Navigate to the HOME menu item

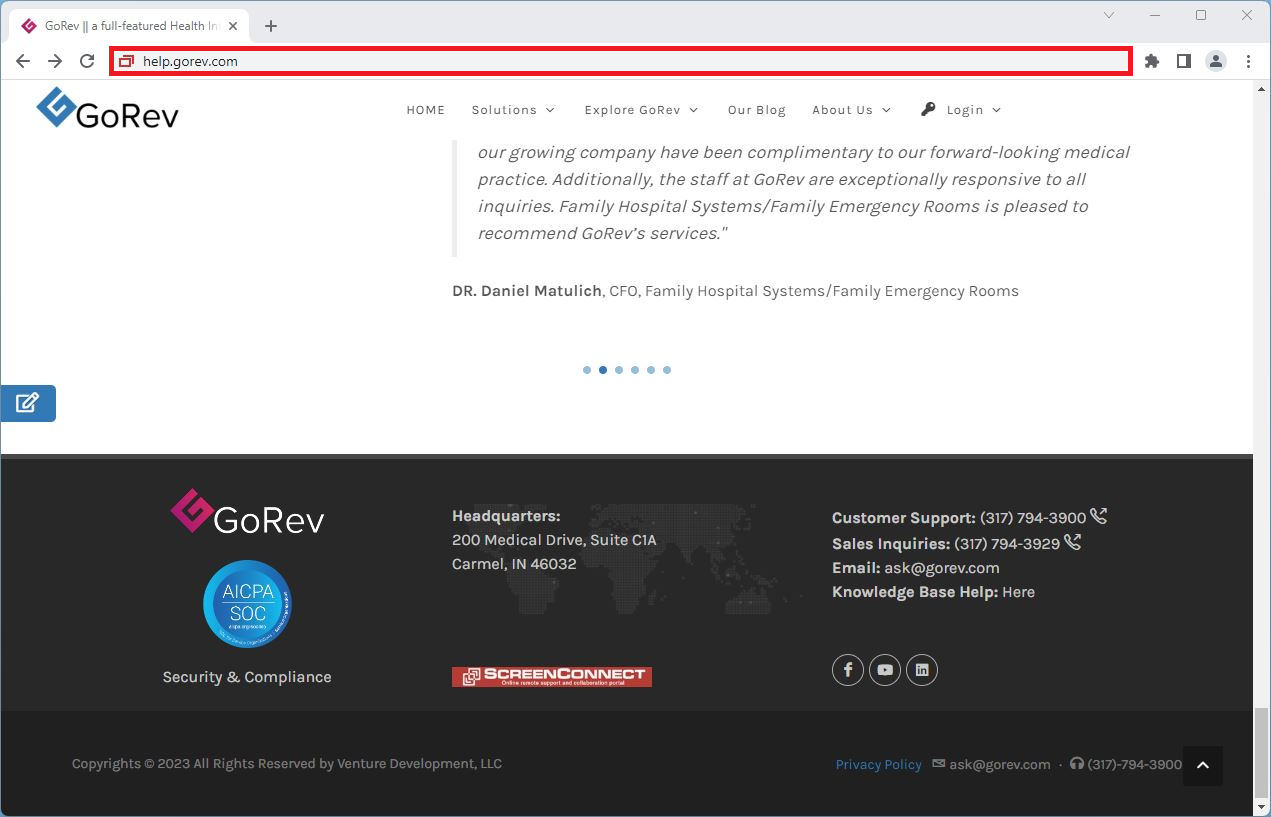pos(426,110)
